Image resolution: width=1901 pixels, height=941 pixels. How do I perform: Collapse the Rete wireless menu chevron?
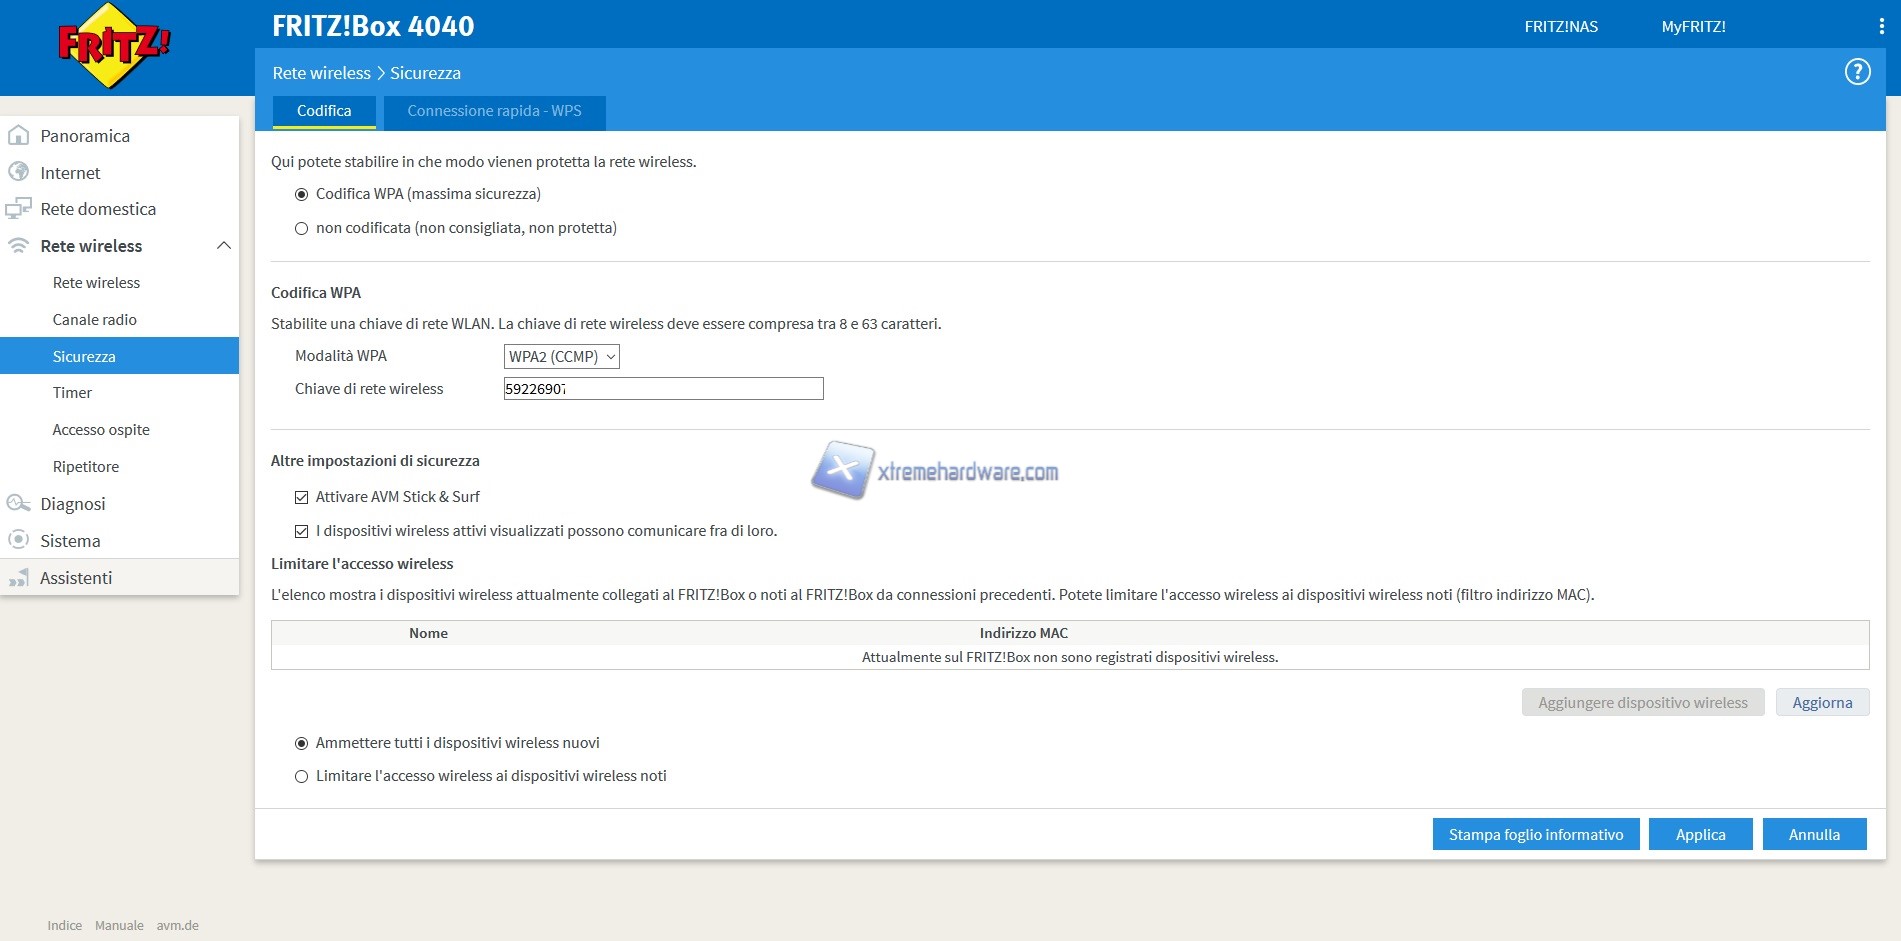point(224,246)
